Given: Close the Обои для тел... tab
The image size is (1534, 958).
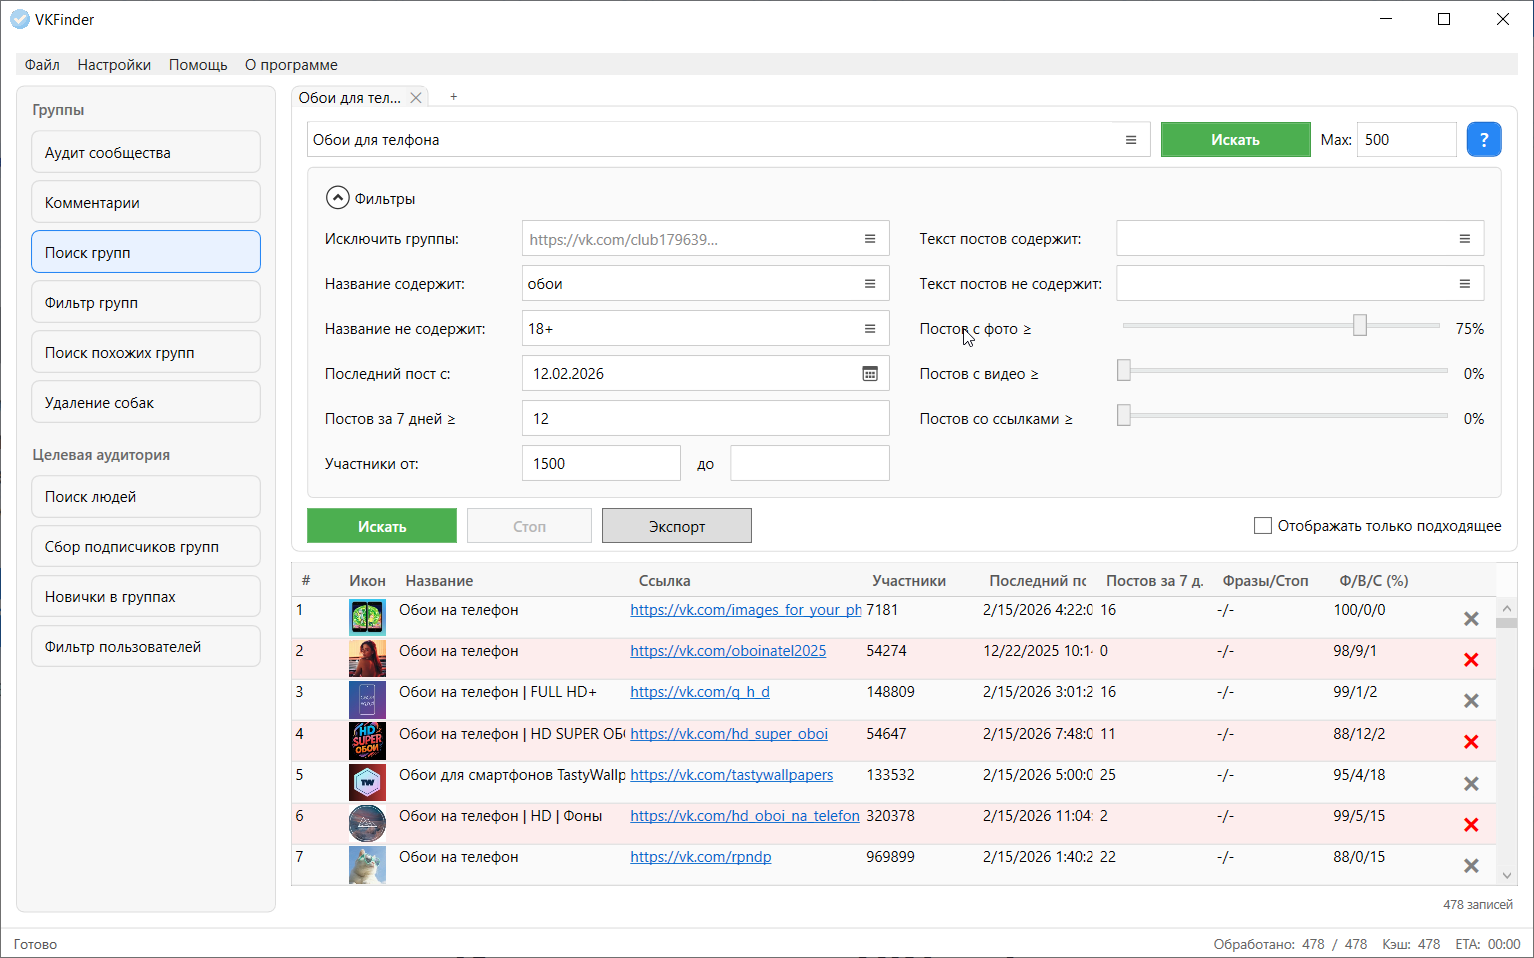Looking at the screenshot, I should click(416, 98).
